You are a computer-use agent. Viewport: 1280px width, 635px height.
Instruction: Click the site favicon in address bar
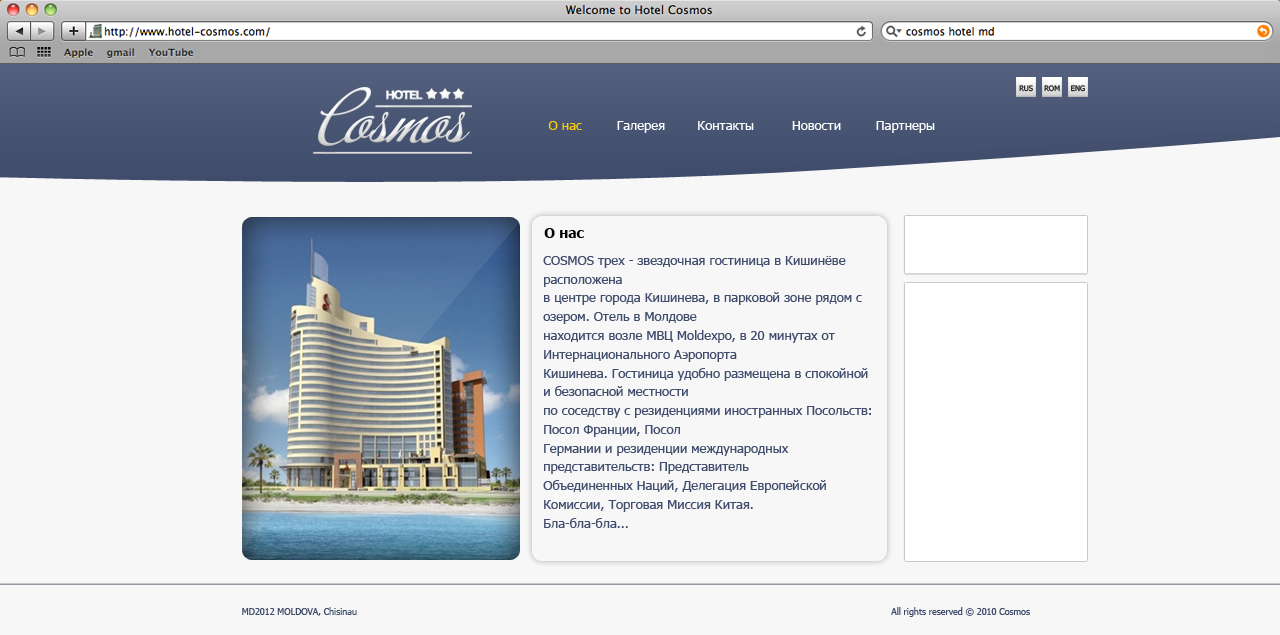tap(96, 32)
